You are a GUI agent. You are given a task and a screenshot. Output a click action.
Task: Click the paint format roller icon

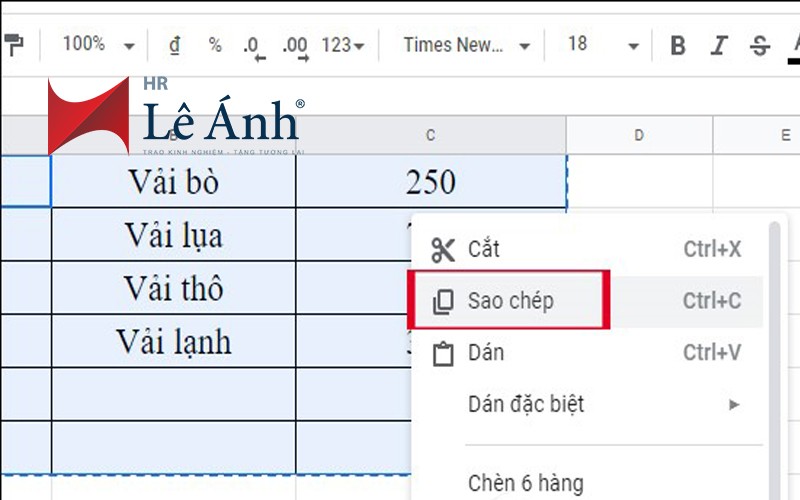coord(13,45)
